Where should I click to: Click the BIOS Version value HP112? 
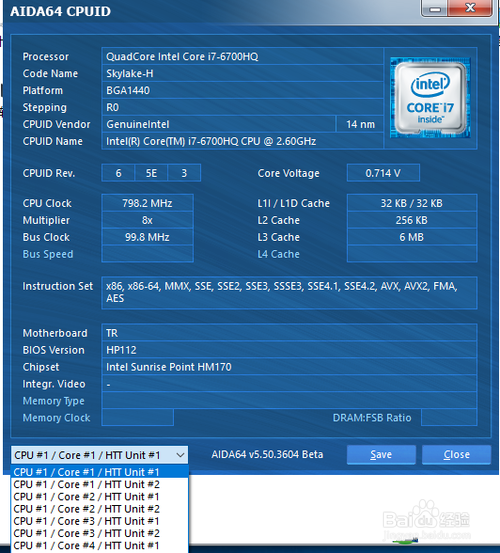pyautogui.click(x=289, y=350)
